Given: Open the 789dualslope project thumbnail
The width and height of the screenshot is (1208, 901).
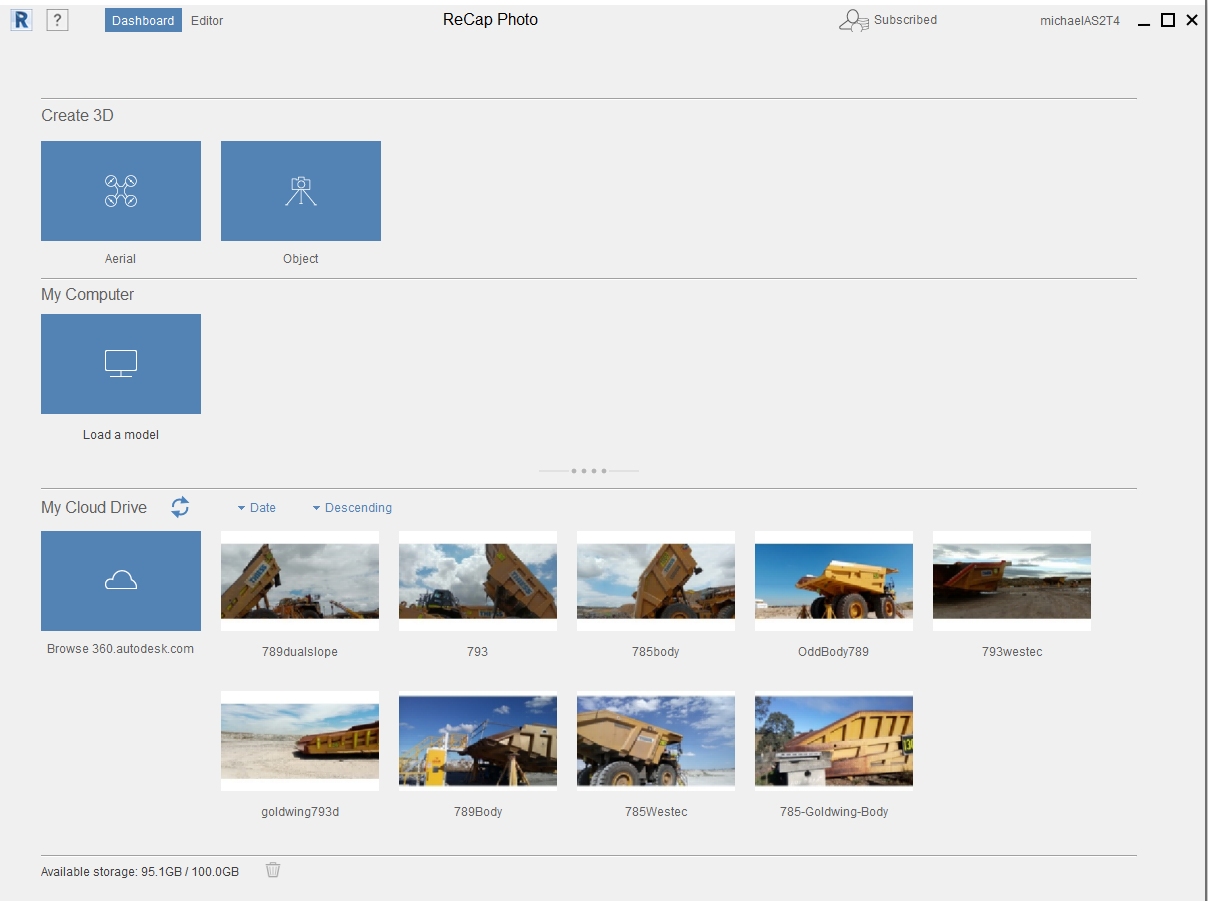Looking at the screenshot, I should point(300,581).
